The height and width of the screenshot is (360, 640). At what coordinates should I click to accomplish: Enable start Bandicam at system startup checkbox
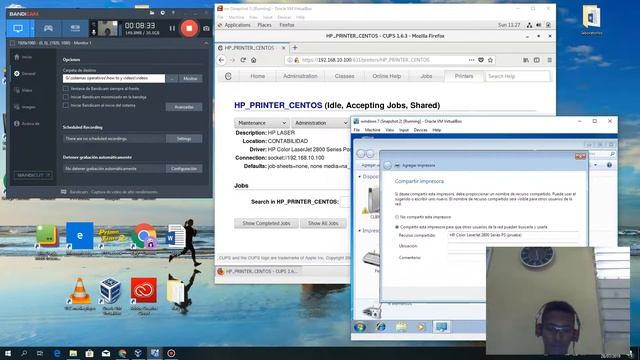(x=66, y=105)
